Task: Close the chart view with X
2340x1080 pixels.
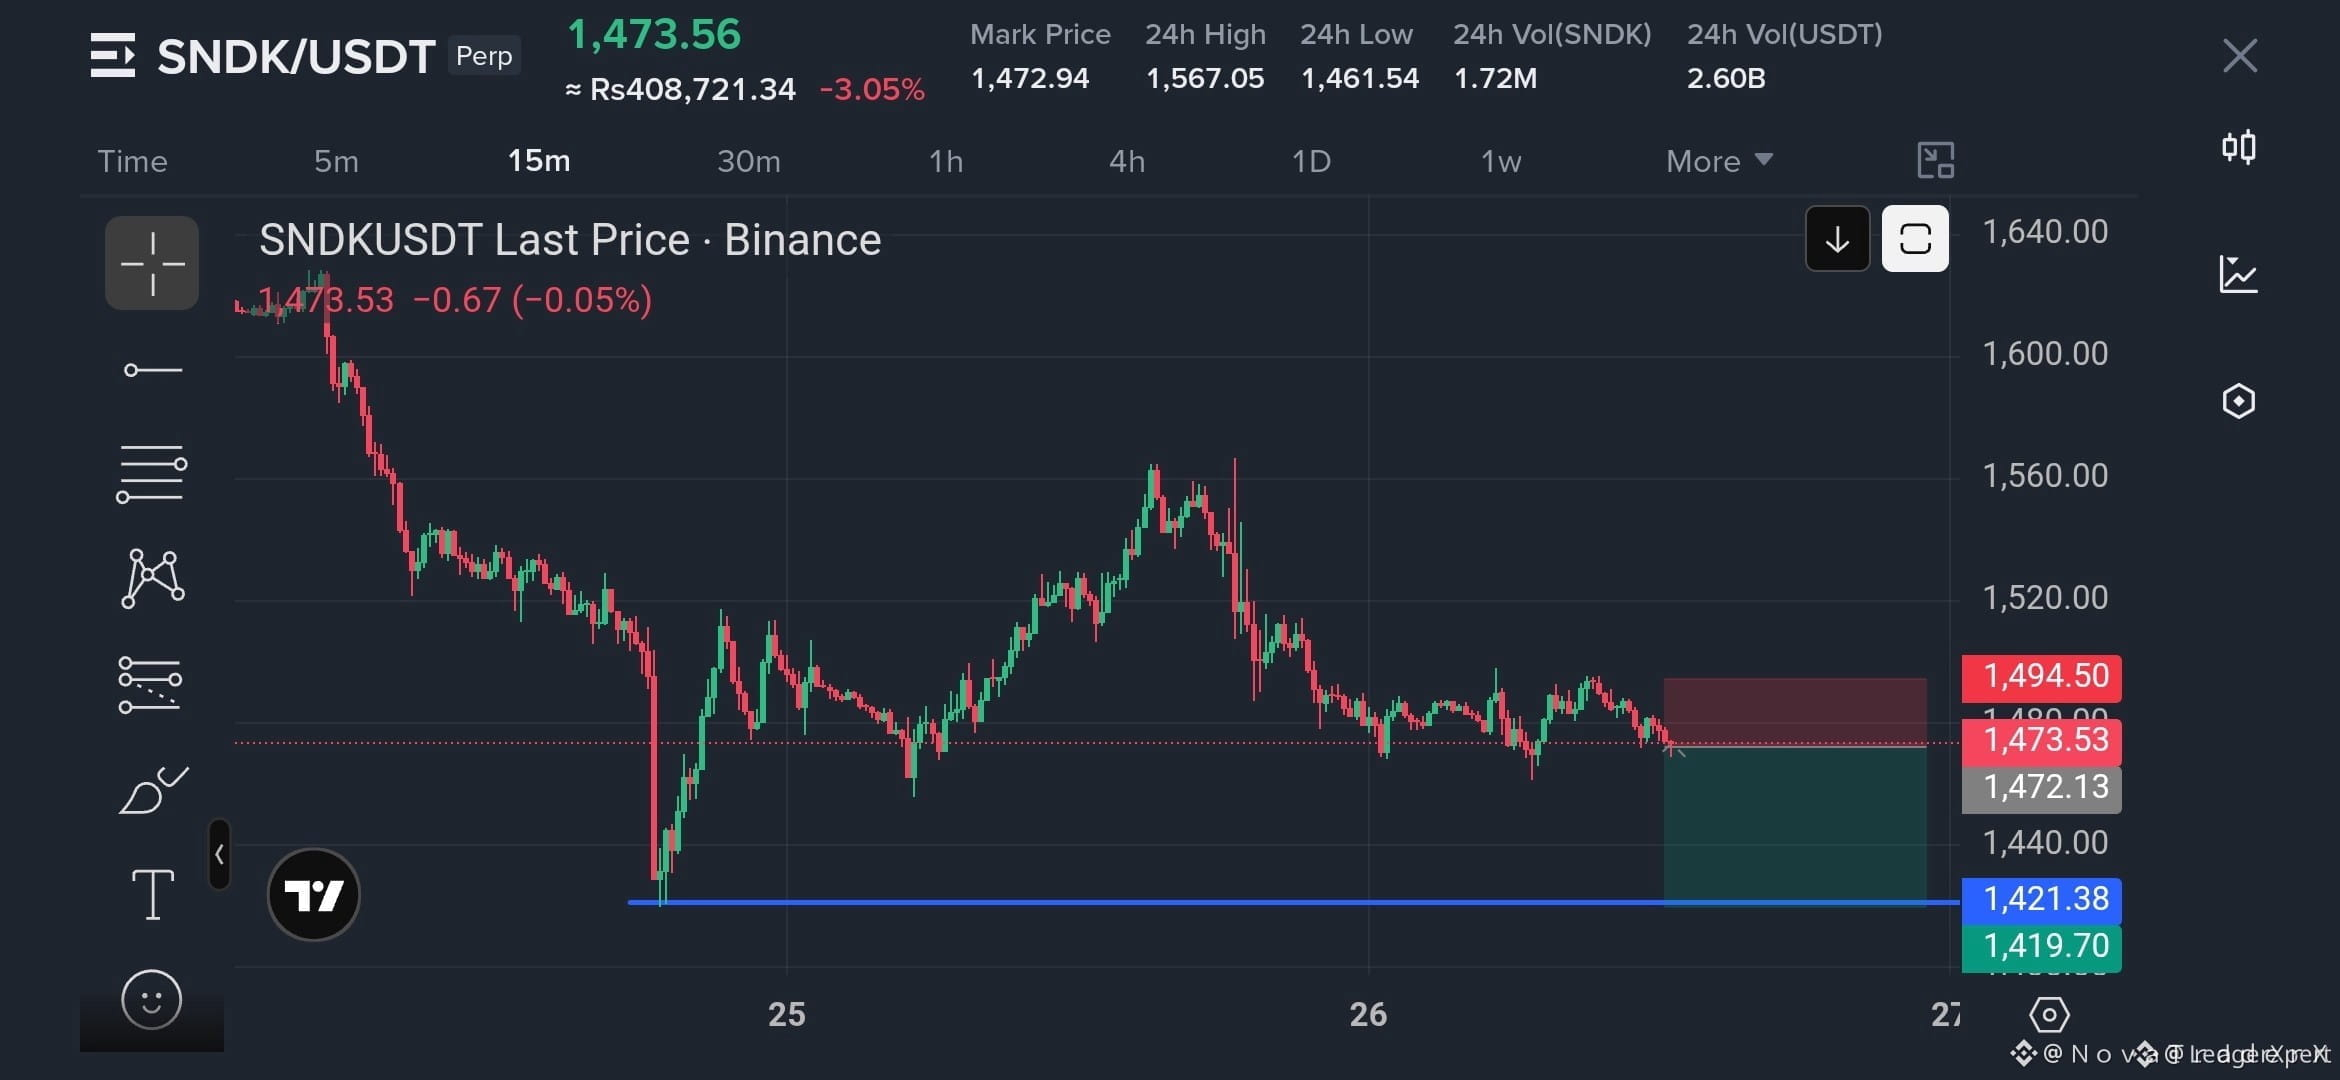Action: point(2240,55)
